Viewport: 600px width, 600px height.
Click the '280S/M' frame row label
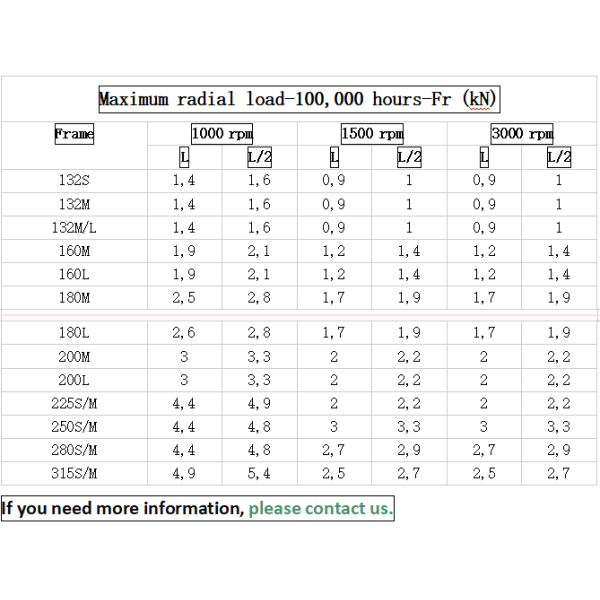[74, 450]
